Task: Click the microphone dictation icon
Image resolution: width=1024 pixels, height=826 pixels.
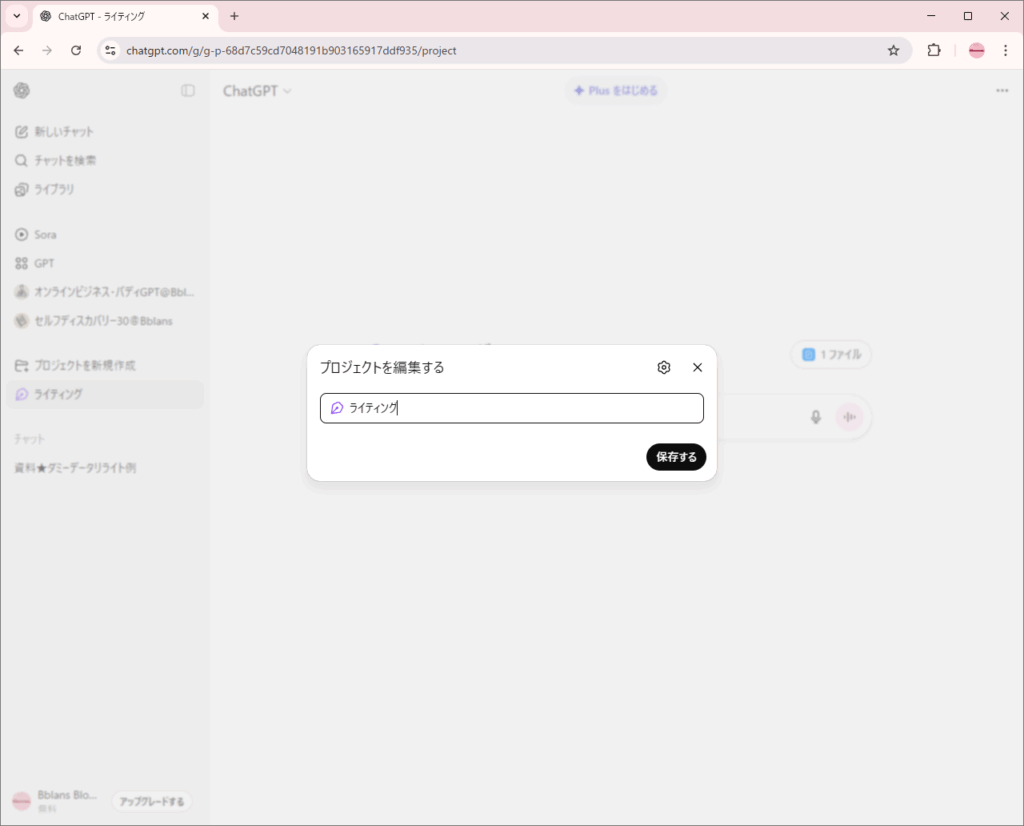Action: [816, 417]
